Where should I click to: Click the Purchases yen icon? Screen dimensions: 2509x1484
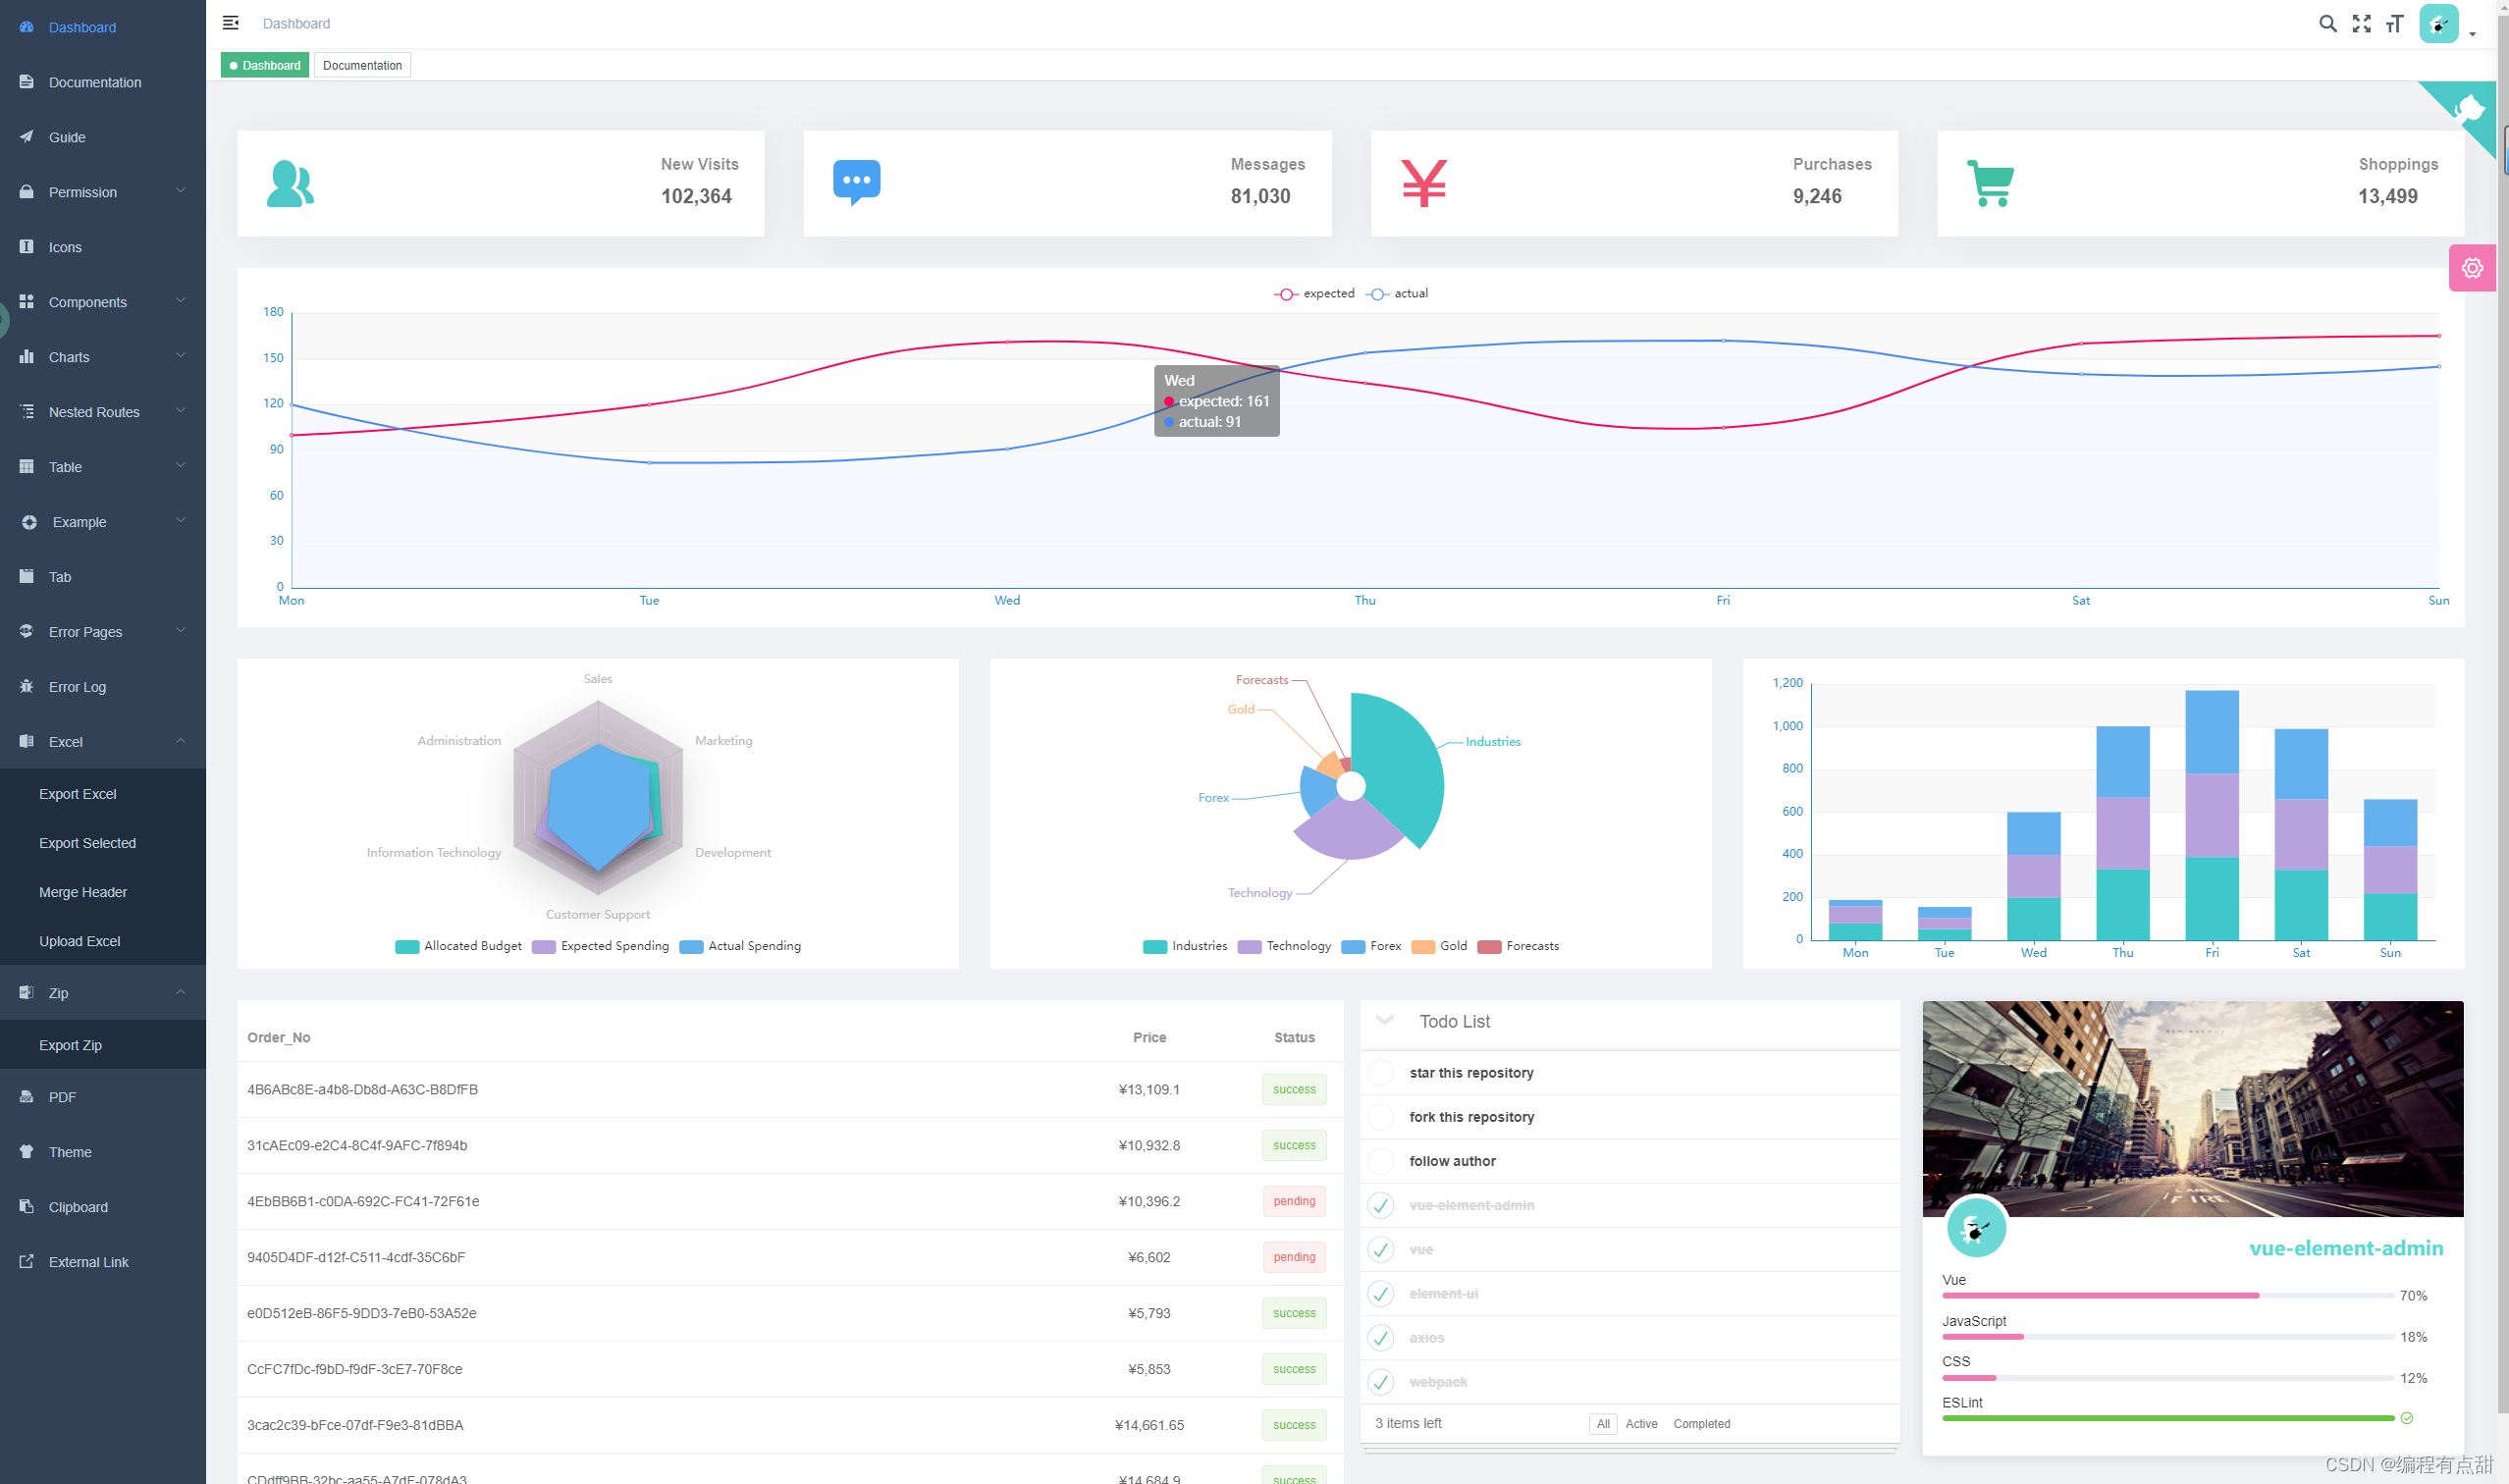[1423, 184]
